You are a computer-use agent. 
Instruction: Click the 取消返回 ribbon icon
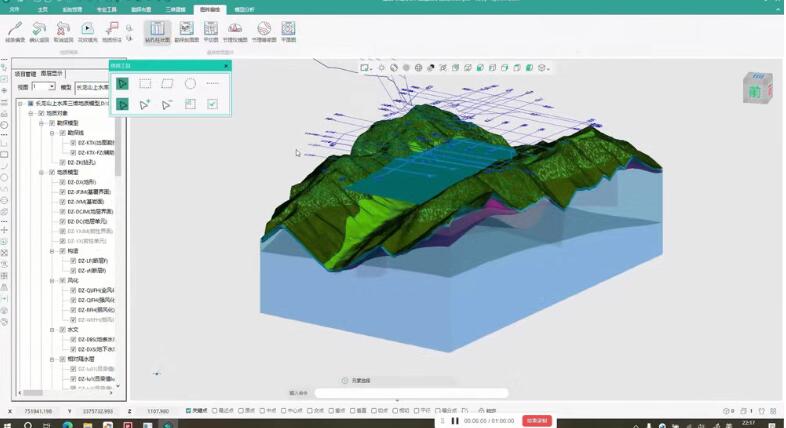click(63, 31)
